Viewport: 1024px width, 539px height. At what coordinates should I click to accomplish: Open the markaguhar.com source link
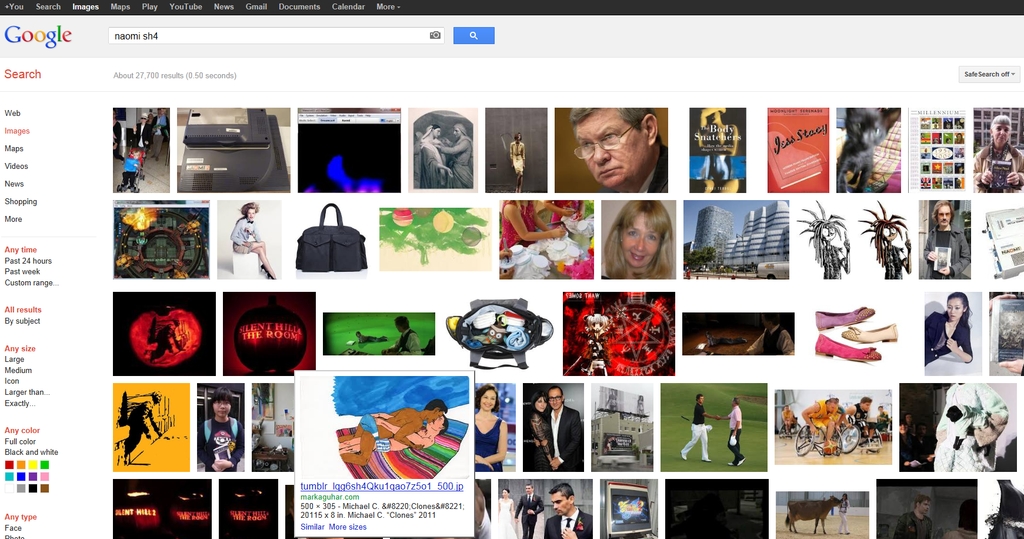tap(330, 497)
